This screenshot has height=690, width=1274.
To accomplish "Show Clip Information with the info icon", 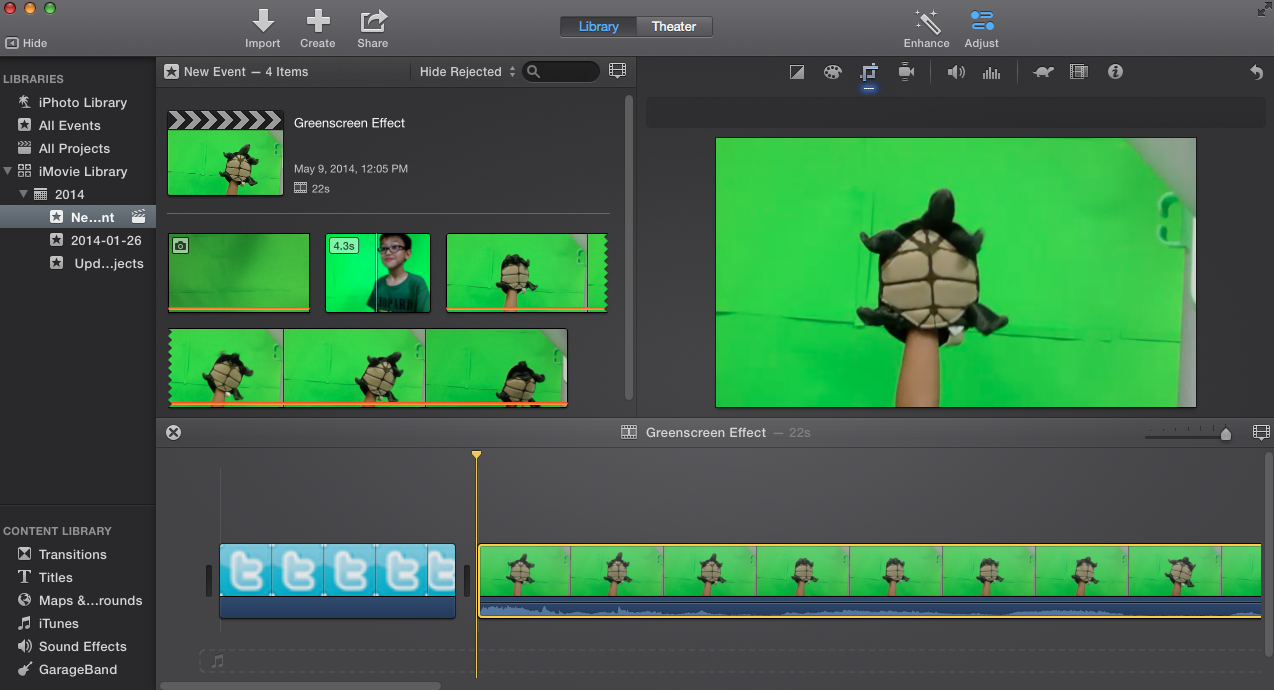I will click(x=1115, y=72).
